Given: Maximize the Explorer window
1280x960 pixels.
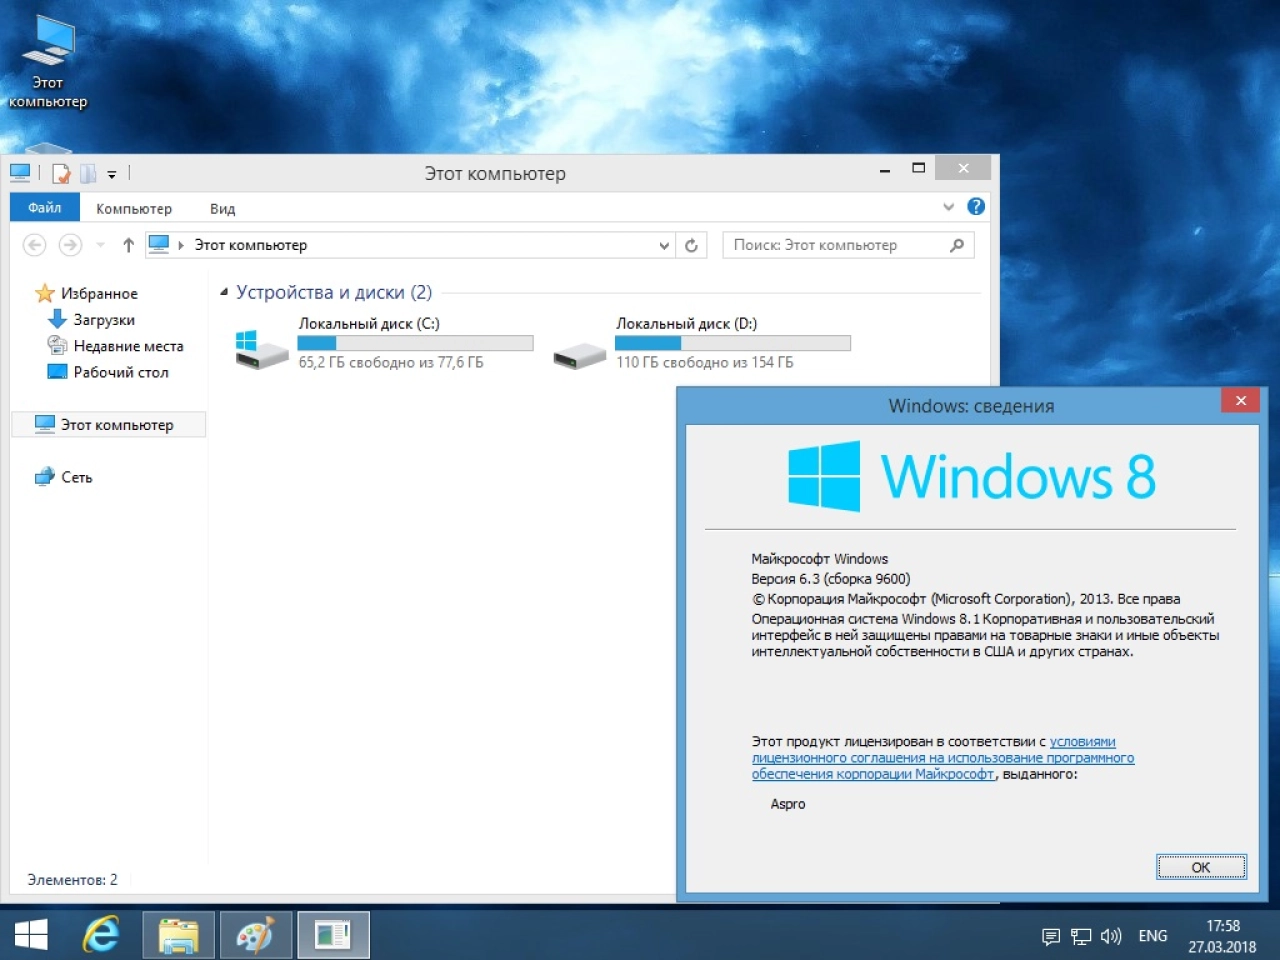Looking at the screenshot, I should click(x=919, y=168).
